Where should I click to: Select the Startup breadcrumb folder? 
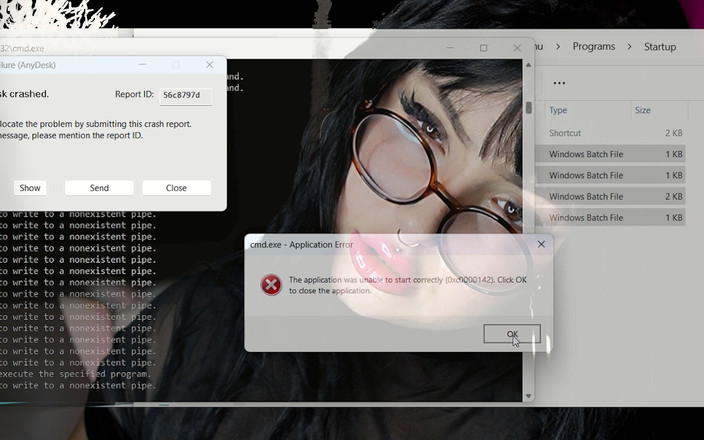(x=660, y=46)
